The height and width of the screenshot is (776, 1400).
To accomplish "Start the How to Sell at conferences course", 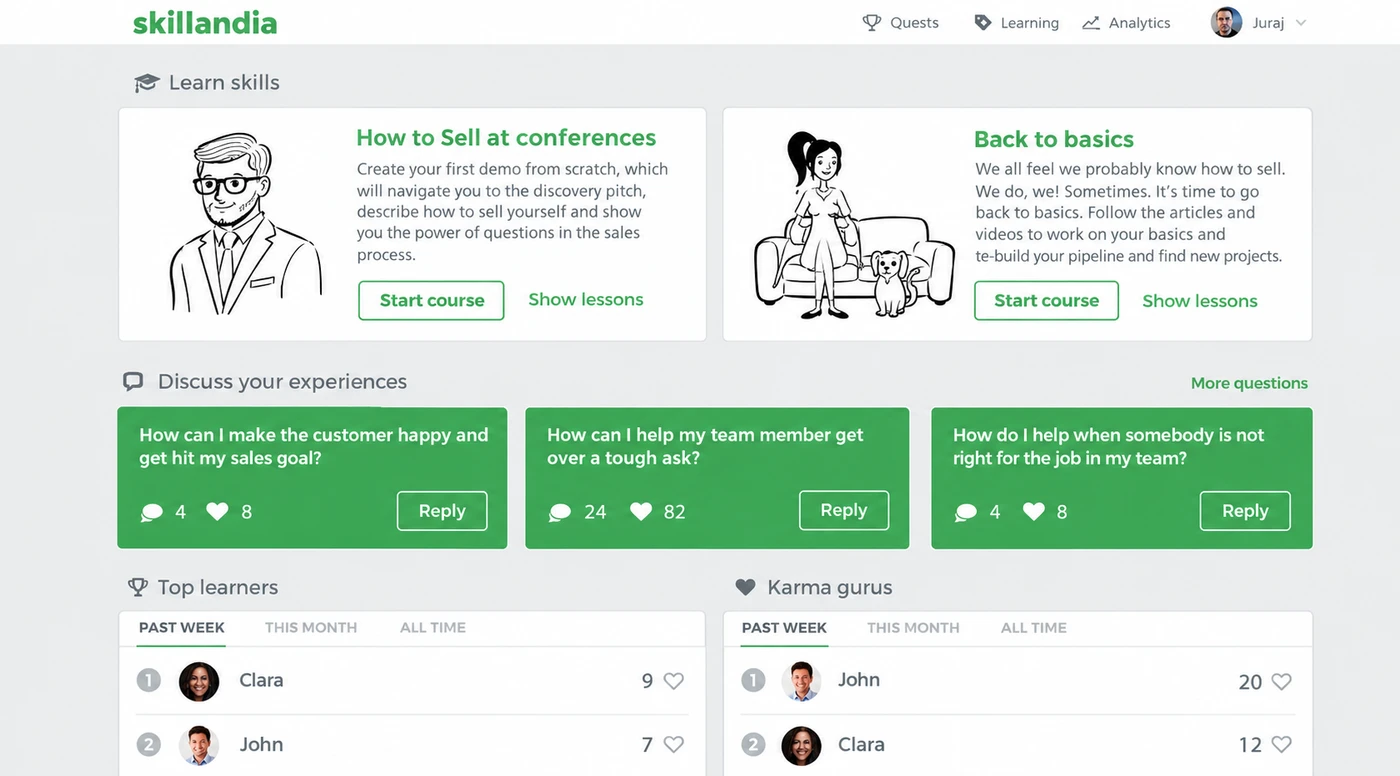I will 431,300.
